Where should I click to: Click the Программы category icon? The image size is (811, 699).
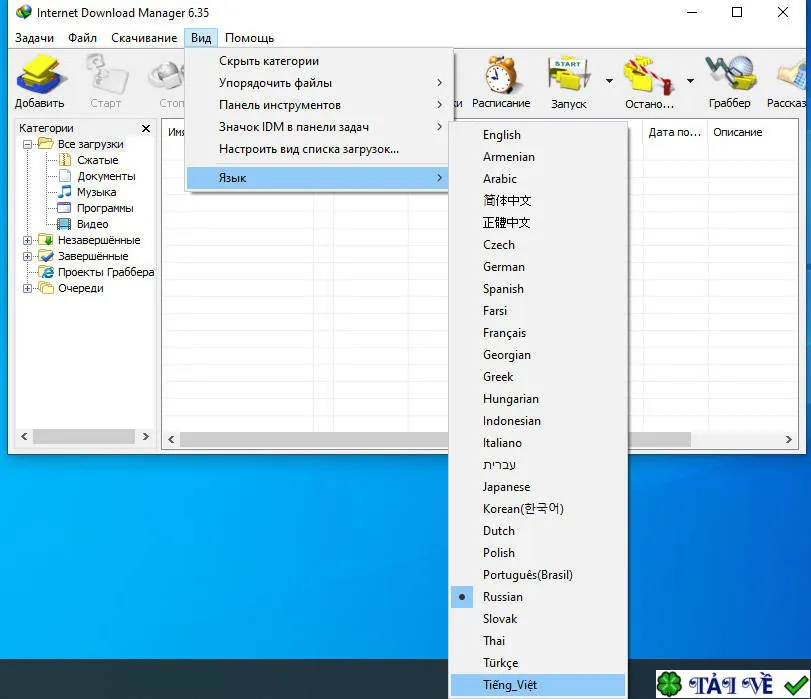64,208
